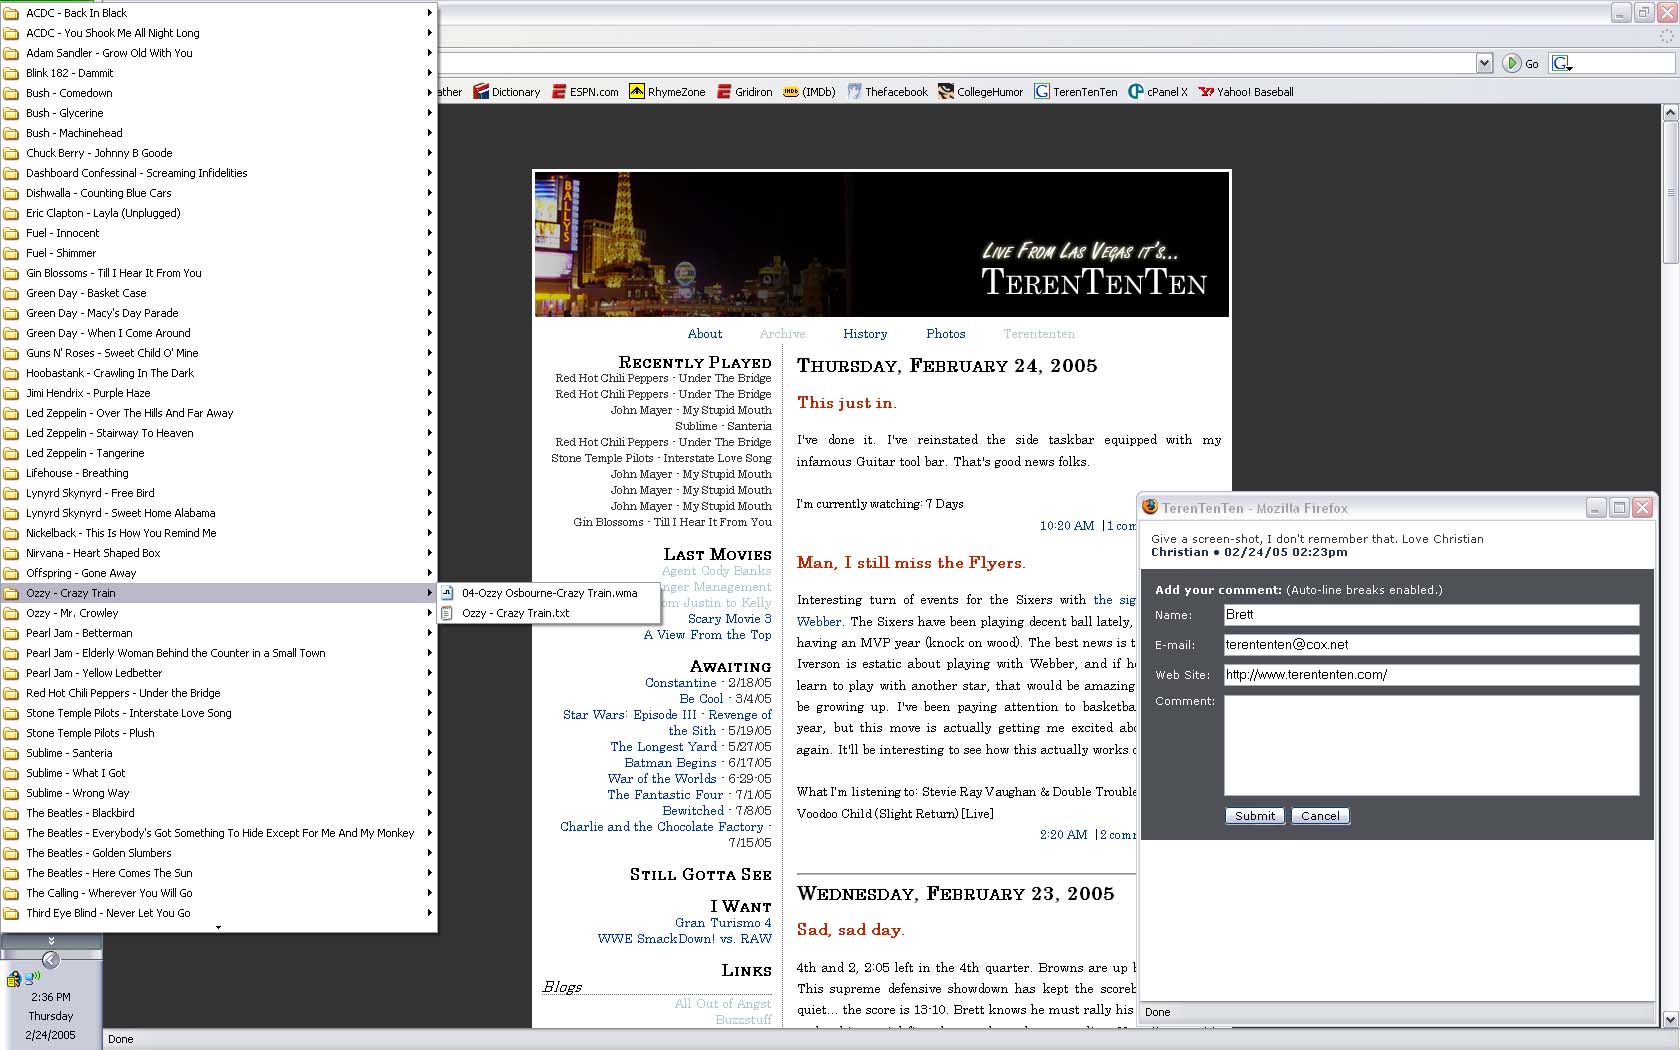1680x1050 pixels.
Task: Expand submenu arrow for Pearl Jam - Betterman
Action: click(x=430, y=633)
